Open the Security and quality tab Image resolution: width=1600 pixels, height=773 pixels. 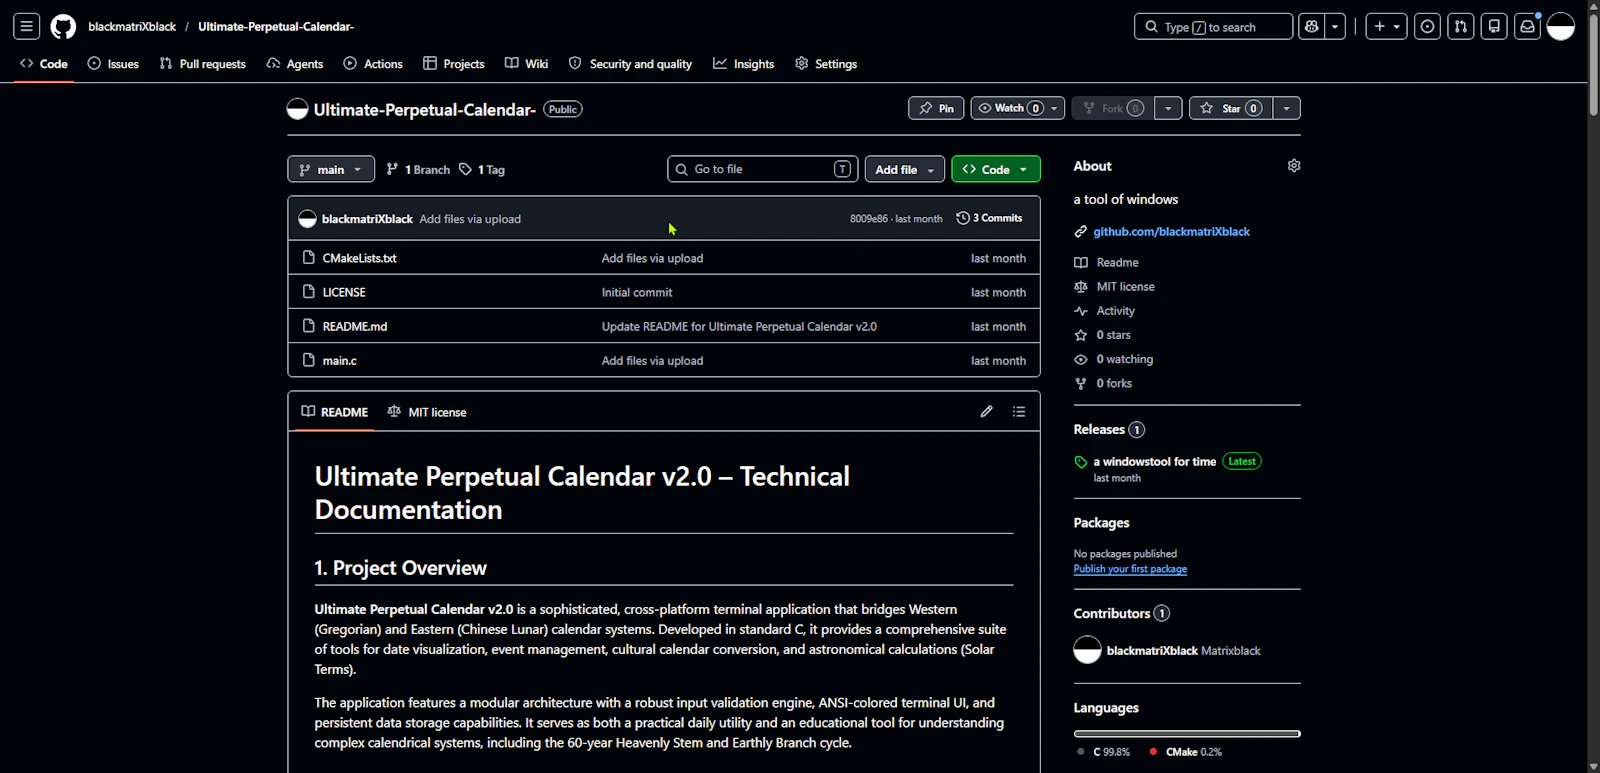coord(631,64)
